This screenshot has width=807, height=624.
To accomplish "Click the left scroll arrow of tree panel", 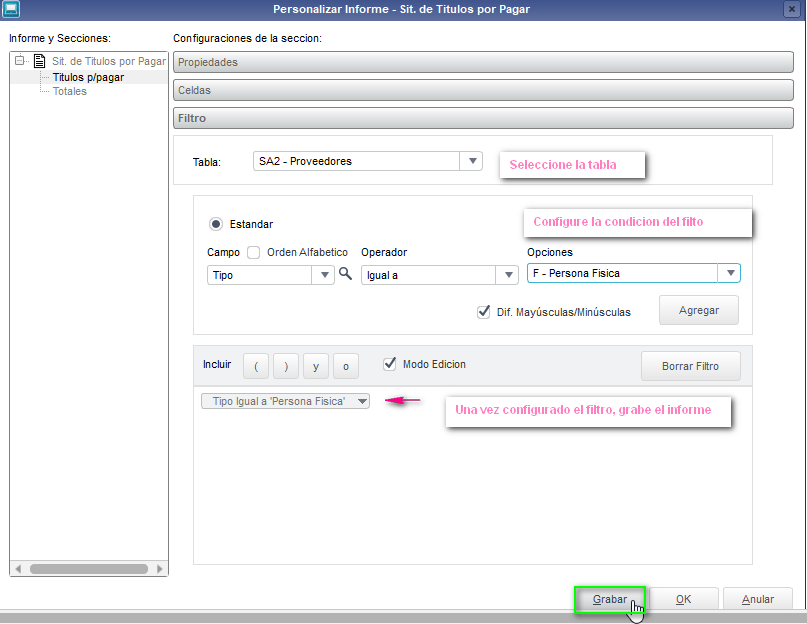I will click(19, 569).
